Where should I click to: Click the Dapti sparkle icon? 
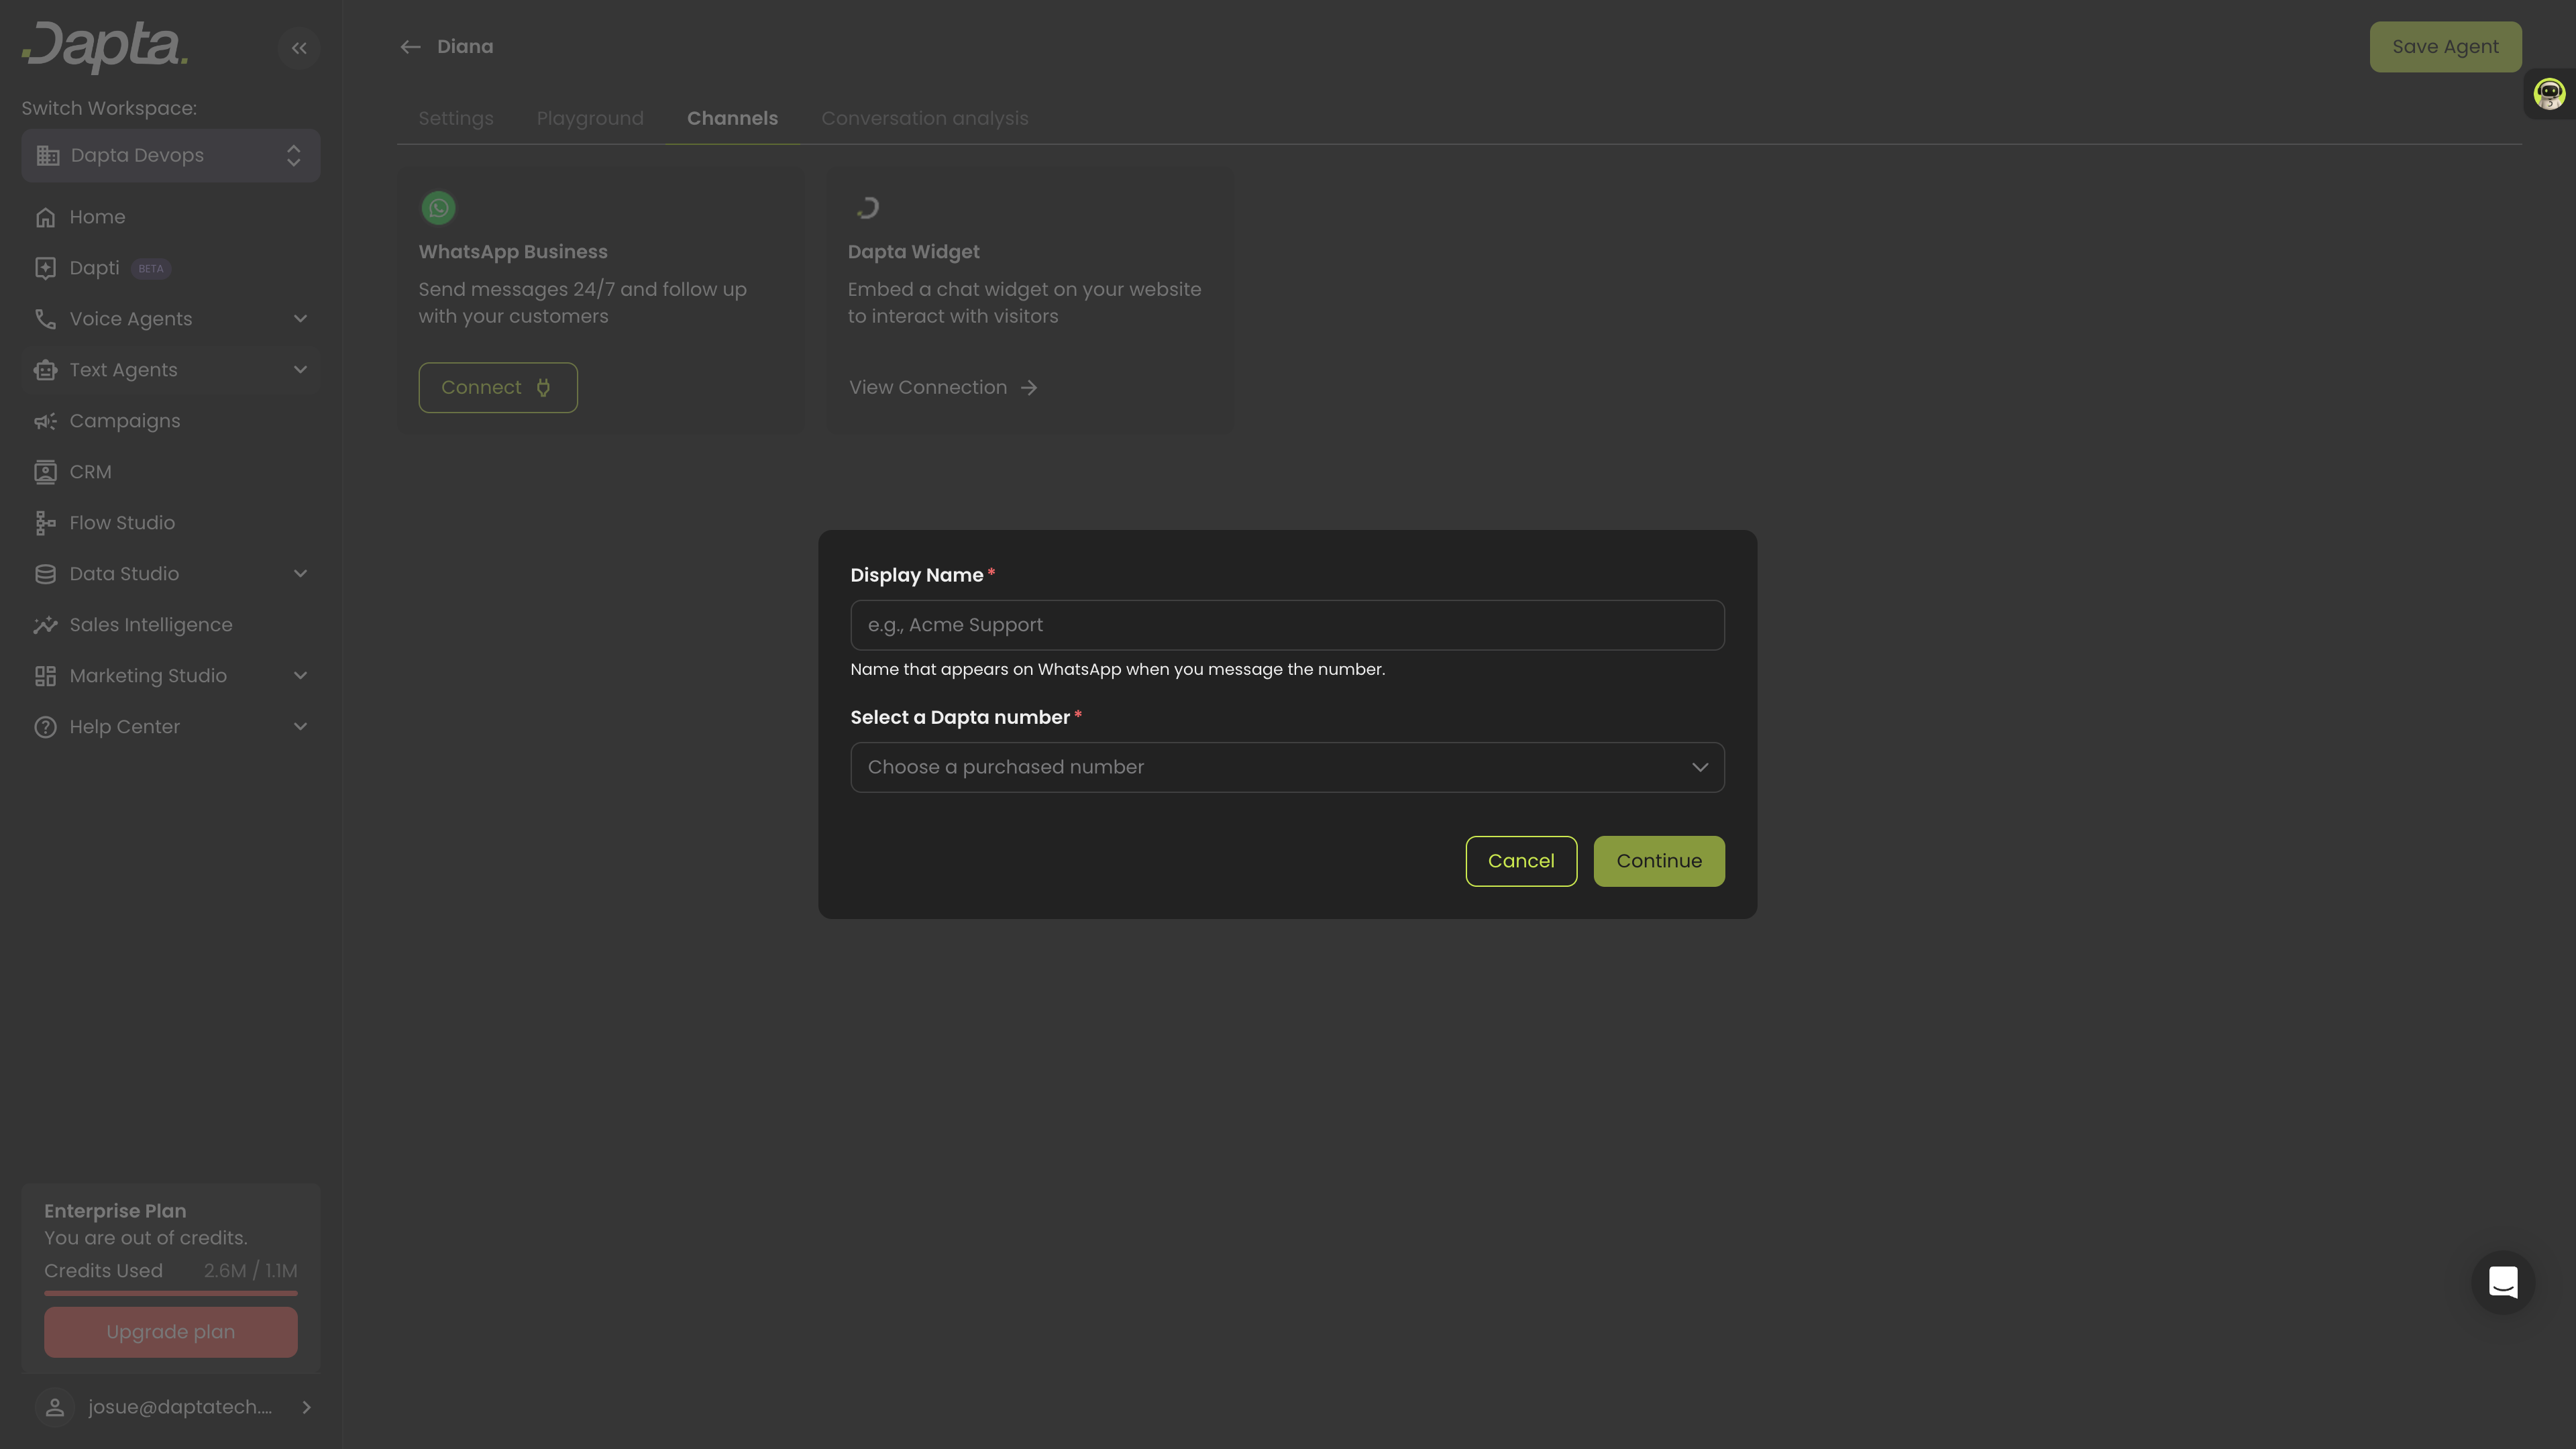tap(45, 268)
